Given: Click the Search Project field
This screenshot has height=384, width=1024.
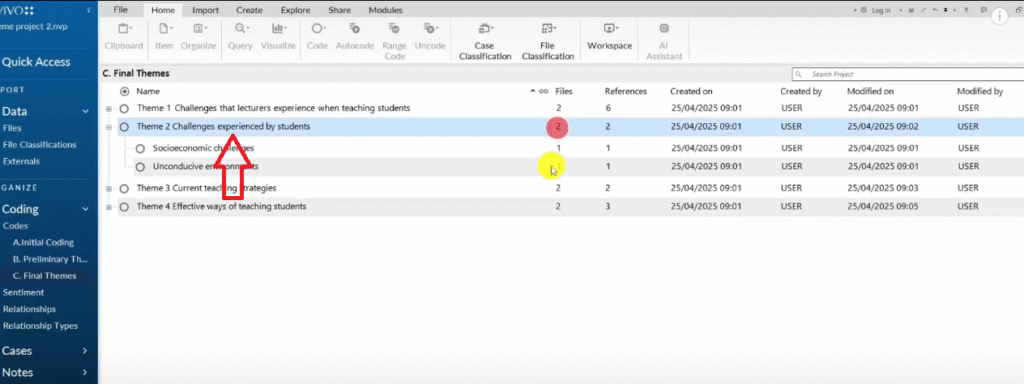Looking at the screenshot, I should (x=908, y=74).
